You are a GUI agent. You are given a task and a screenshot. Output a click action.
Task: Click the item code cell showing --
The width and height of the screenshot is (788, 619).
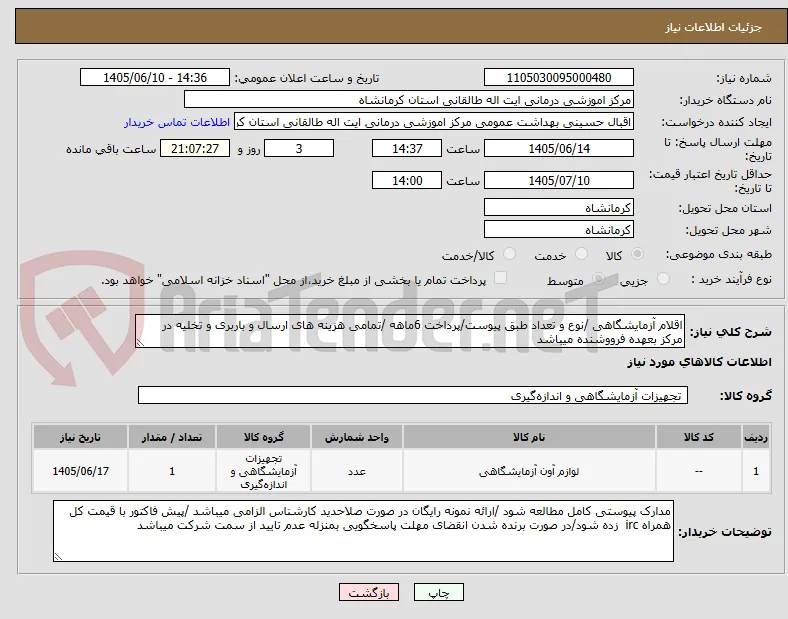(699, 471)
